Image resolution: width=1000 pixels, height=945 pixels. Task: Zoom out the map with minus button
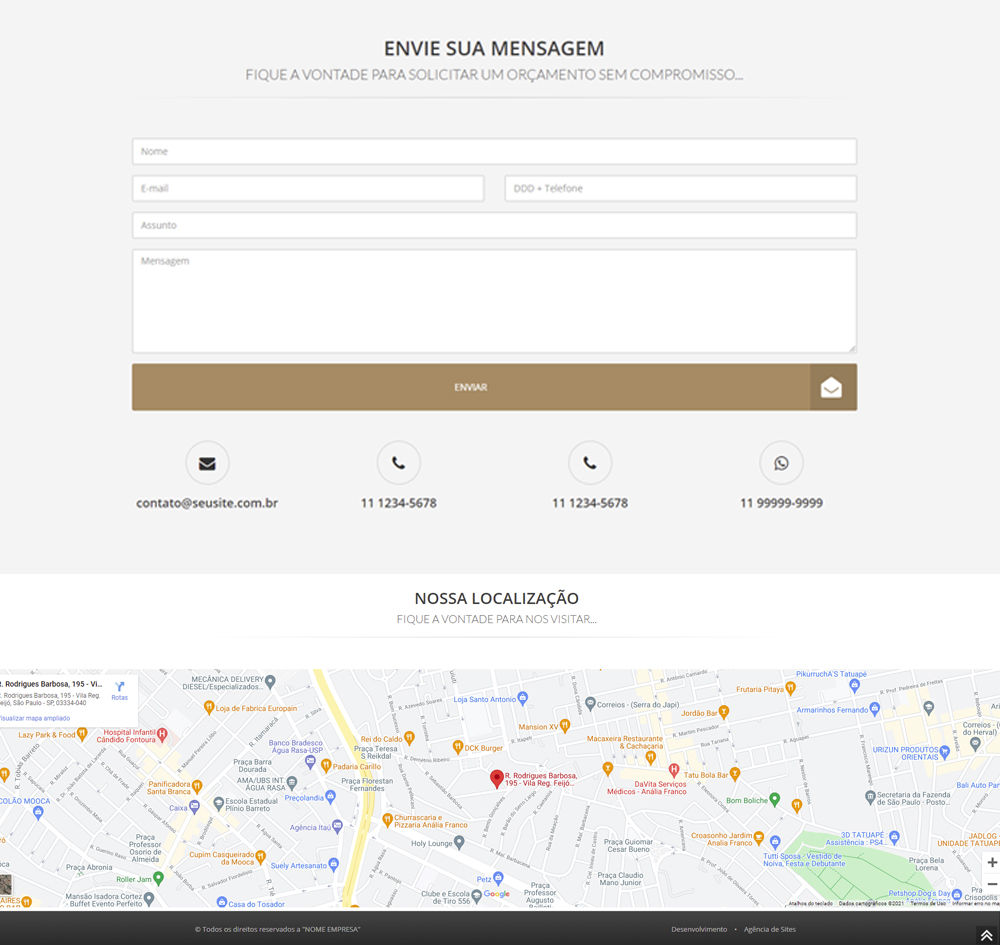(991, 885)
